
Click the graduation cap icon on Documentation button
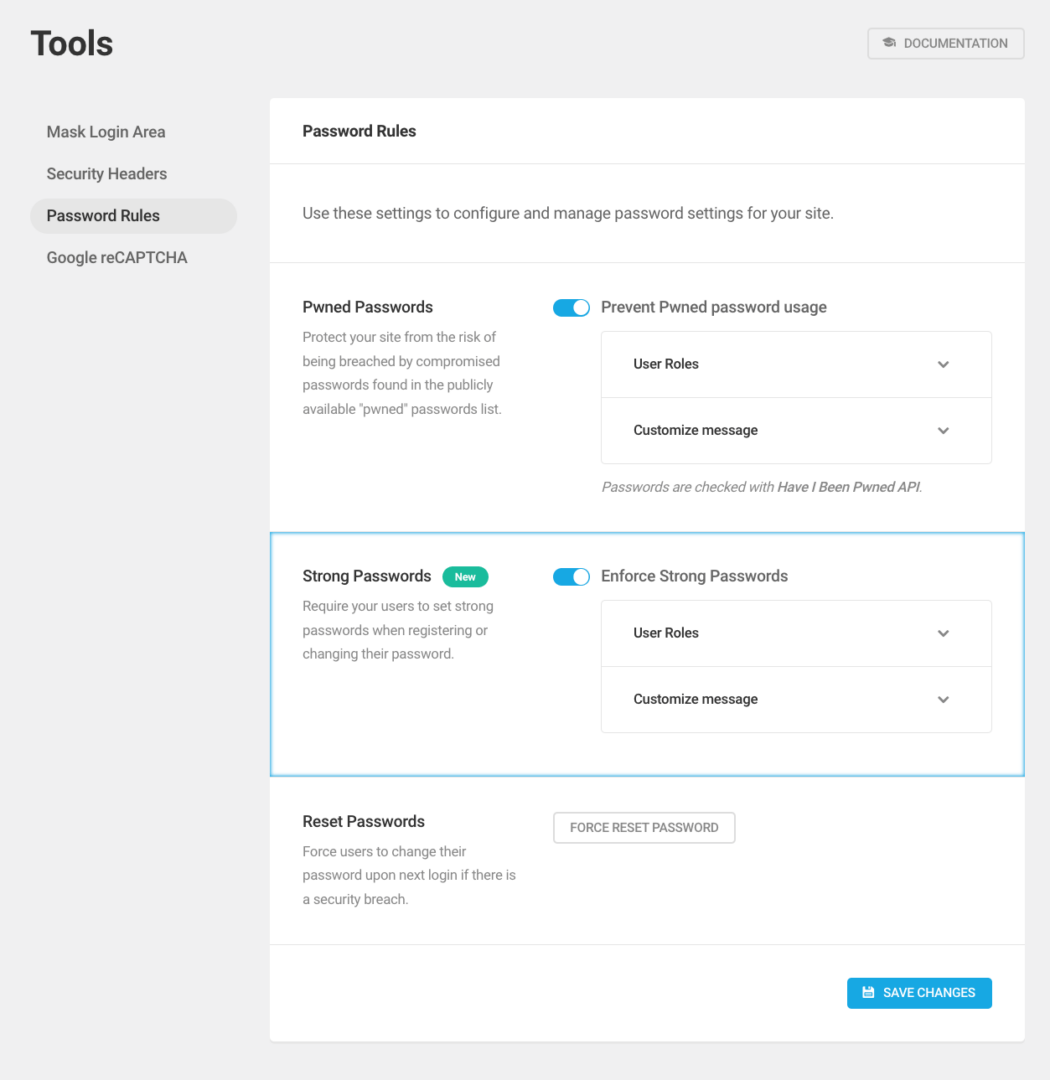point(889,43)
